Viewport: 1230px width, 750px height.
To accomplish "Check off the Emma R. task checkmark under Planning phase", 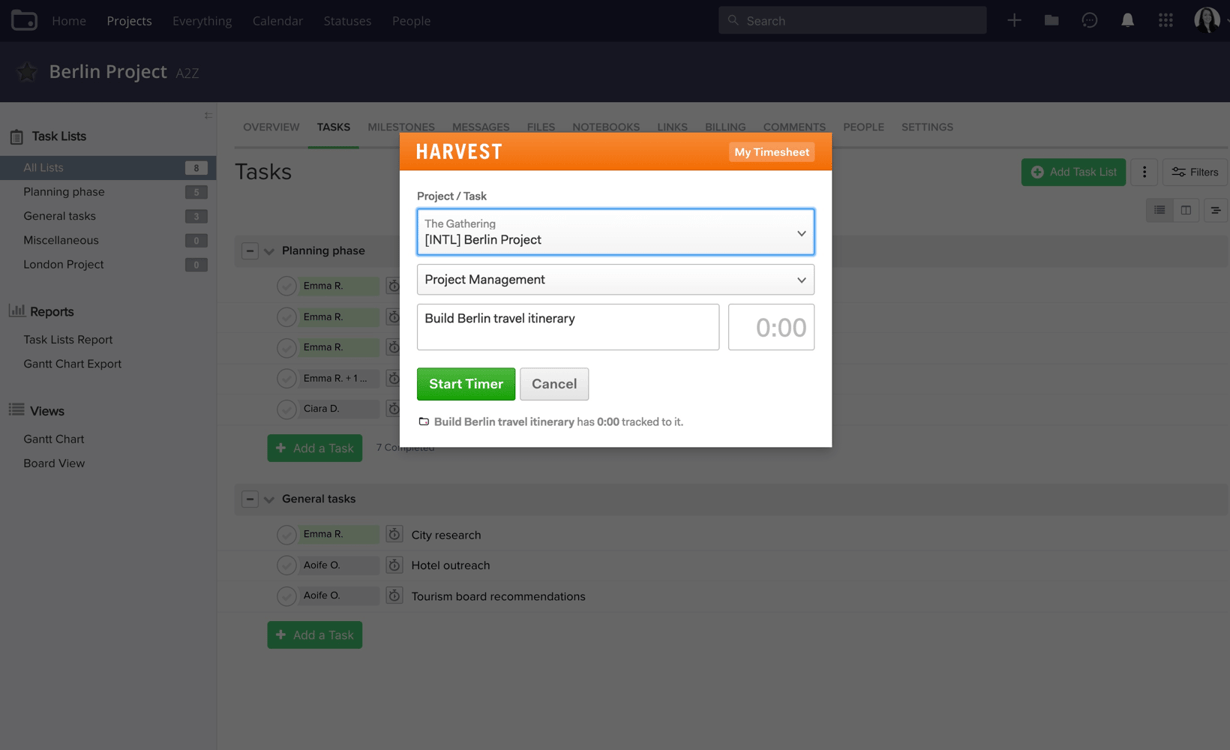I will (x=286, y=285).
